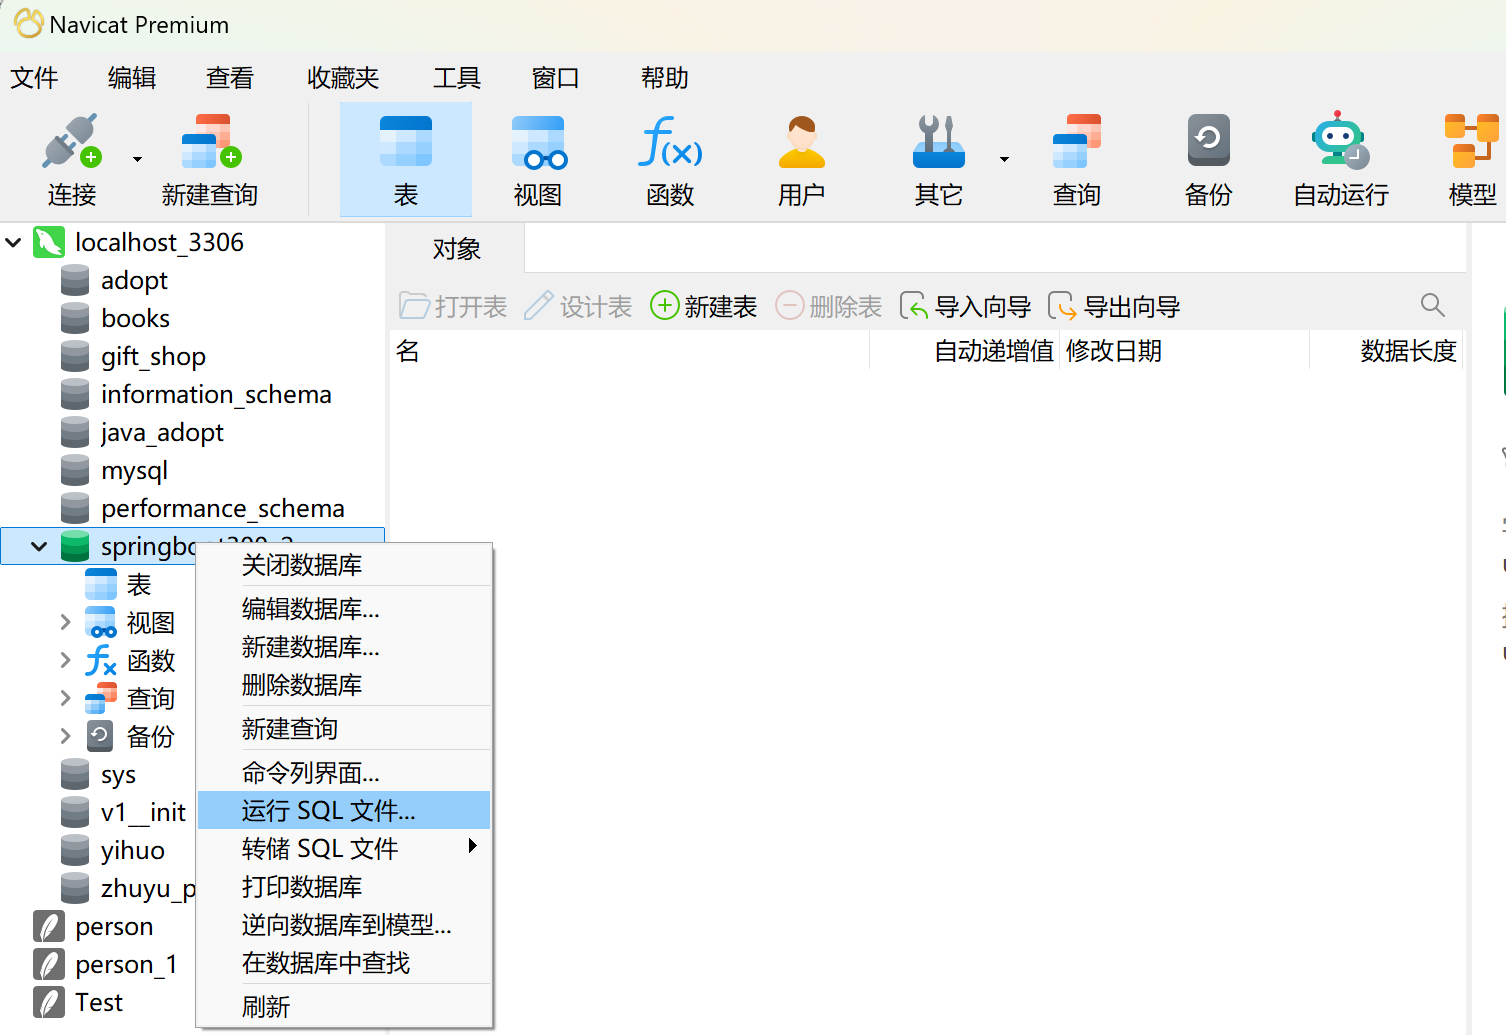The height and width of the screenshot is (1035, 1506).
Task: Choose 运行 SQL 文件... from context menu
Action: coord(344,810)
